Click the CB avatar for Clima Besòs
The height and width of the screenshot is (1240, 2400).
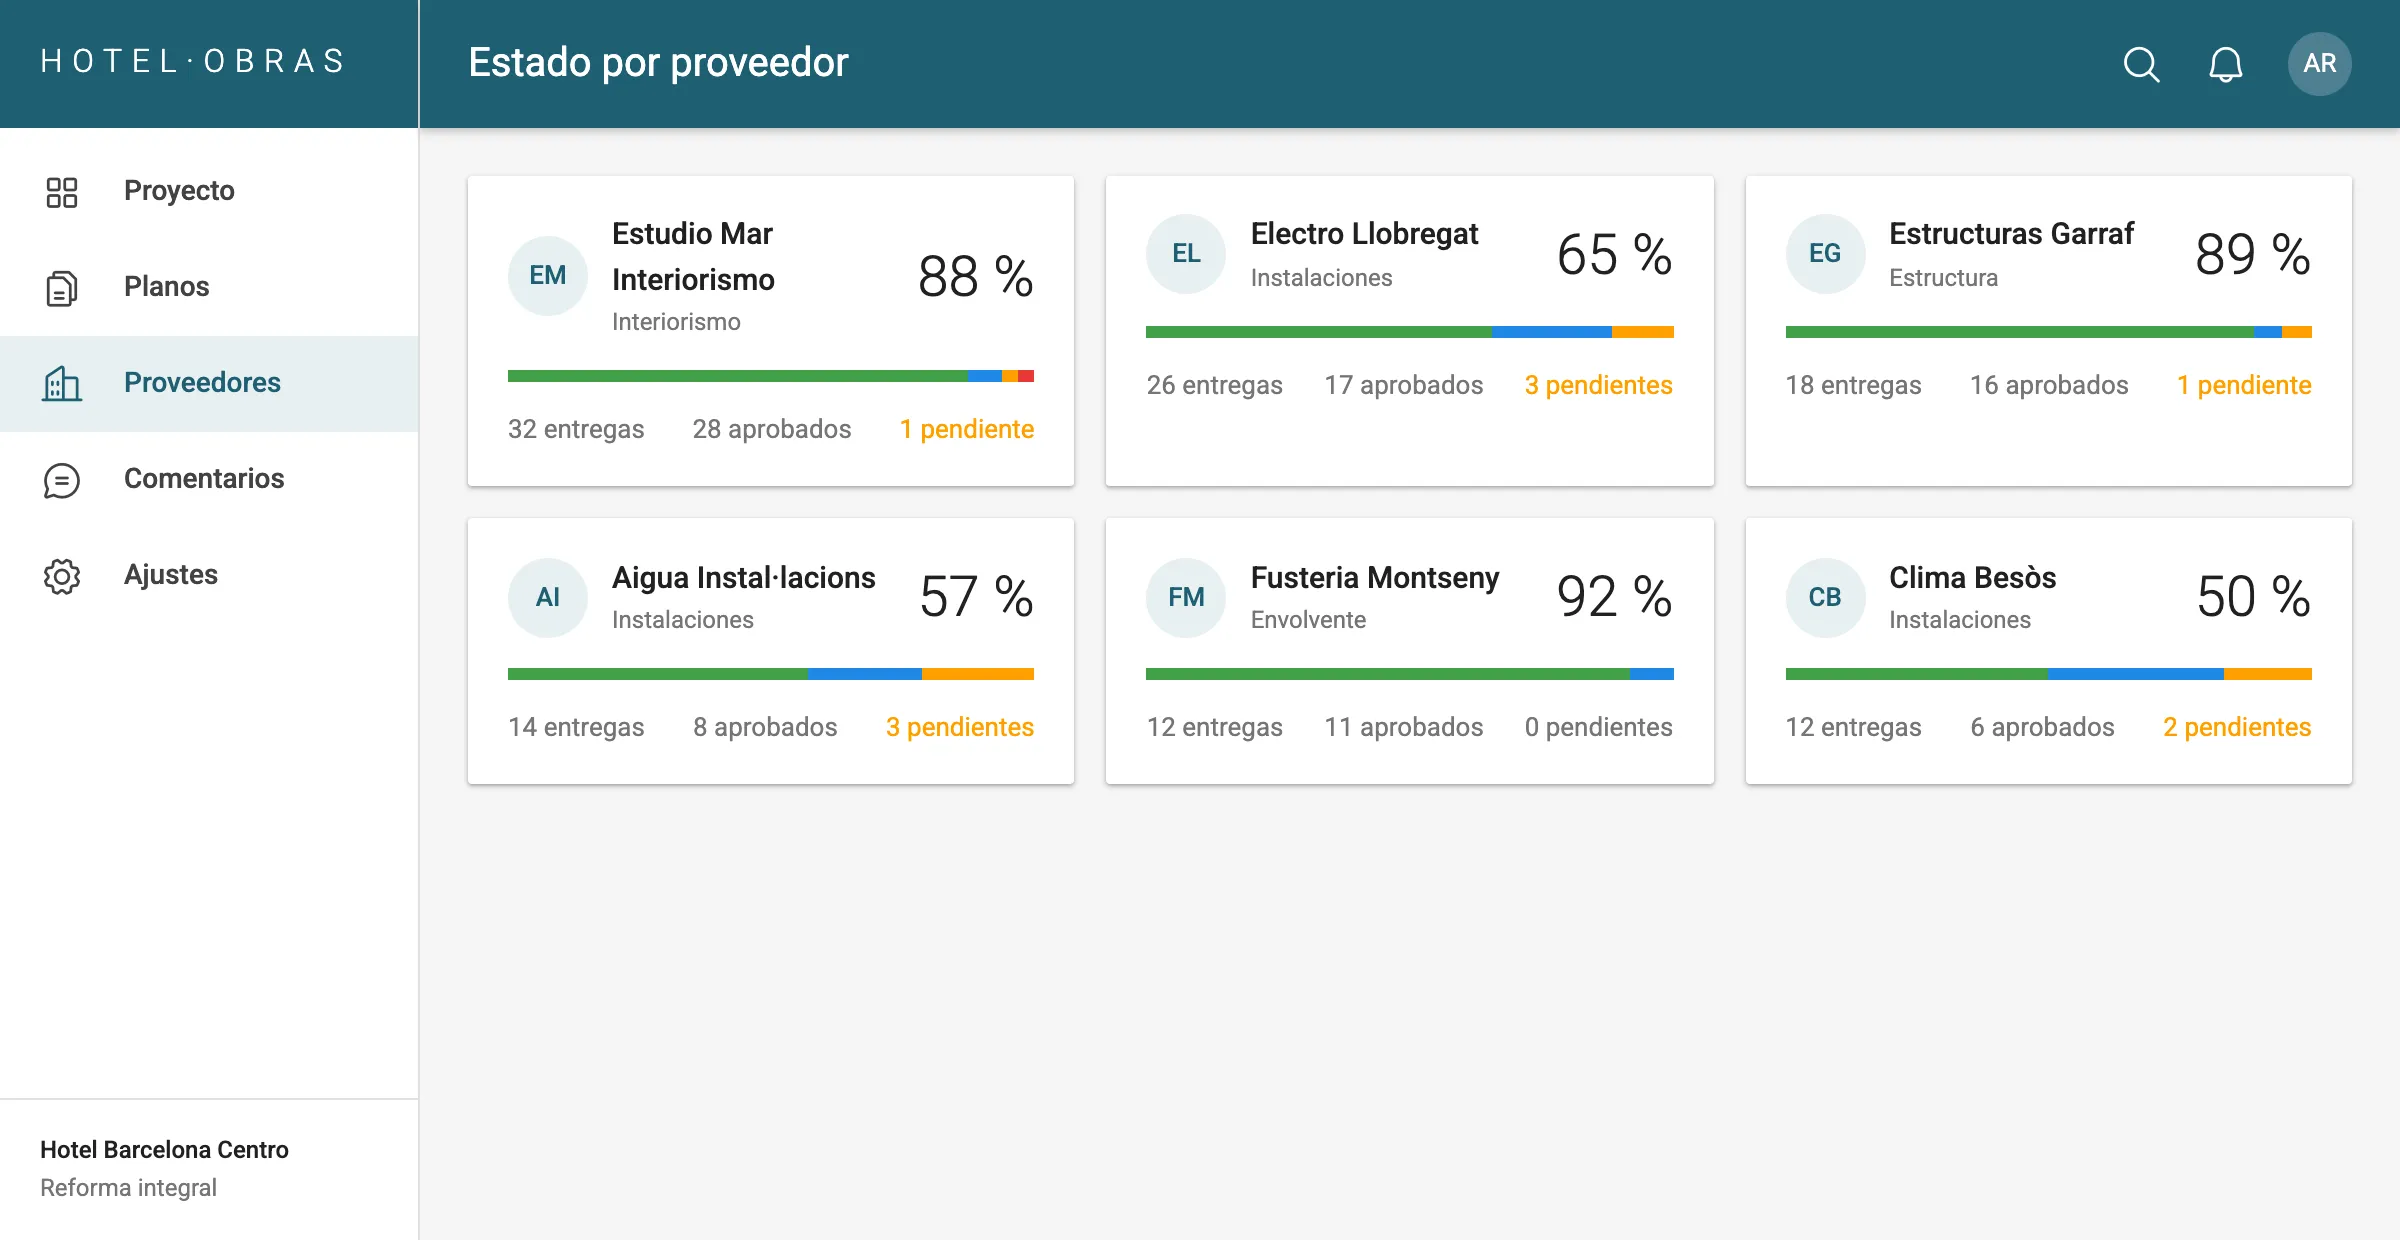pyautogui.click(x=1825, y=598)
